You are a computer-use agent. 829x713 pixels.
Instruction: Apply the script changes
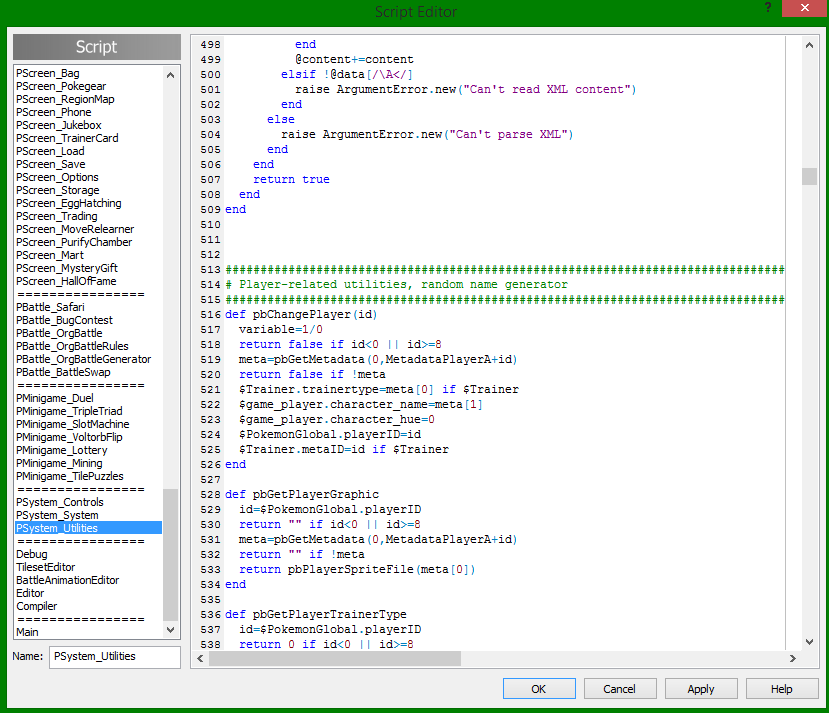701,689
